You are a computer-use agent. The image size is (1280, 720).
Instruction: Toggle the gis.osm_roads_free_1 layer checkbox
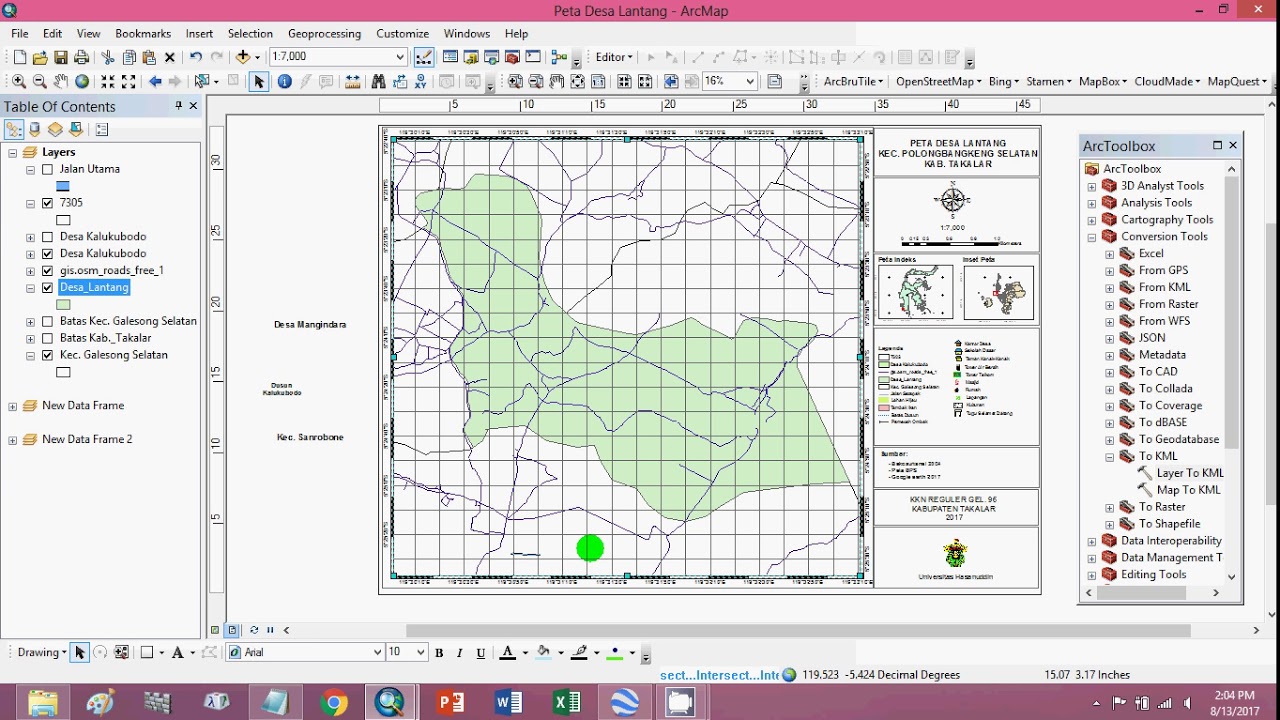48,271
